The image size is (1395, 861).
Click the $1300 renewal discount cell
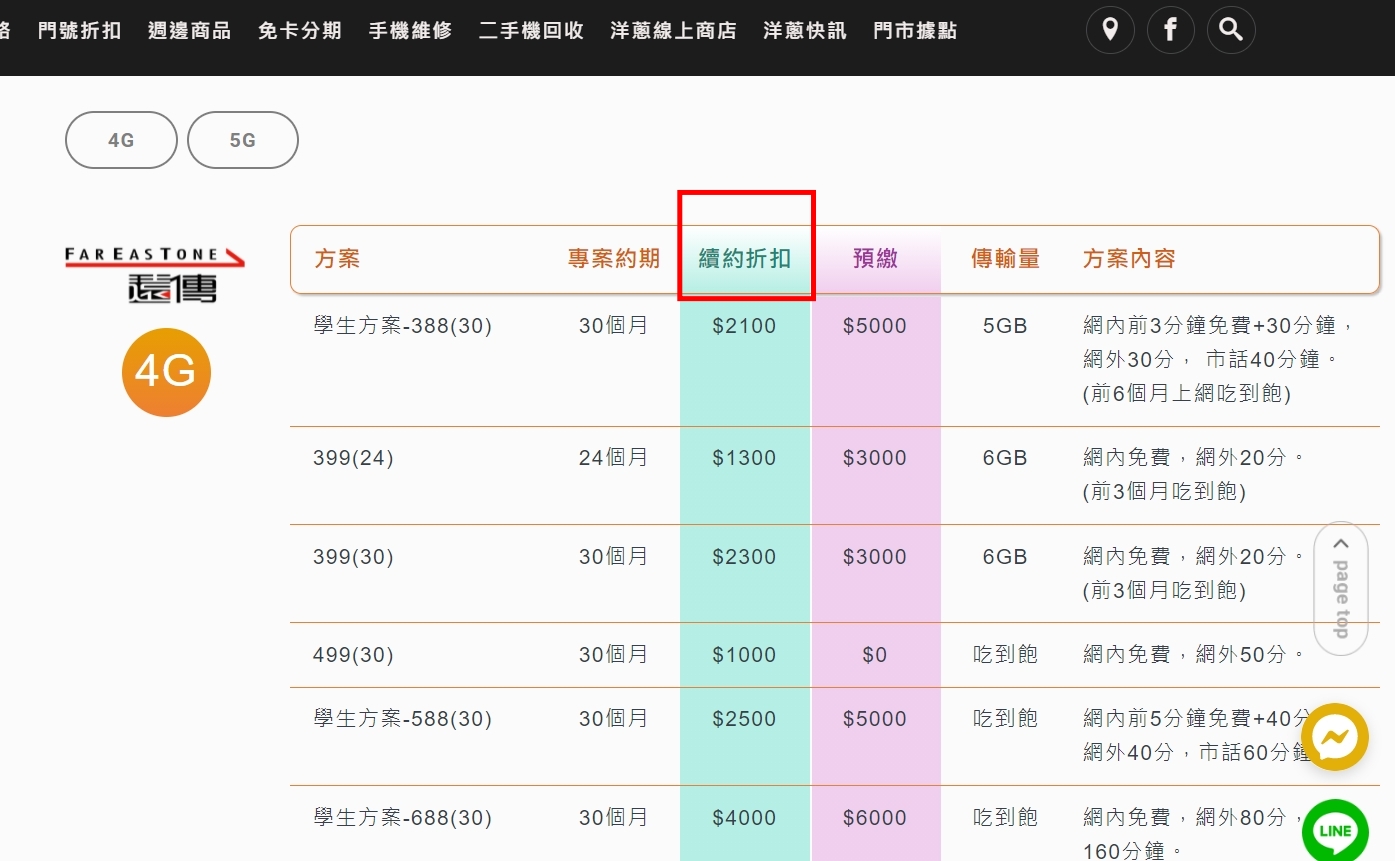coord(744,458)
